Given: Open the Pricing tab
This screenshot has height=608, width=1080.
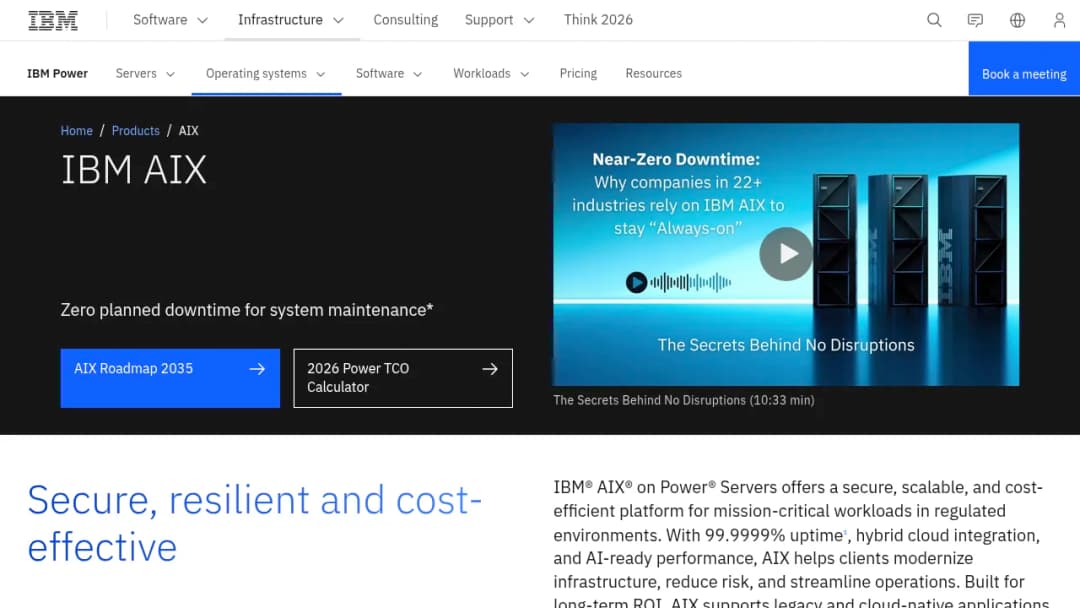Looking at the screenshot, I should [x=578, y=74].
